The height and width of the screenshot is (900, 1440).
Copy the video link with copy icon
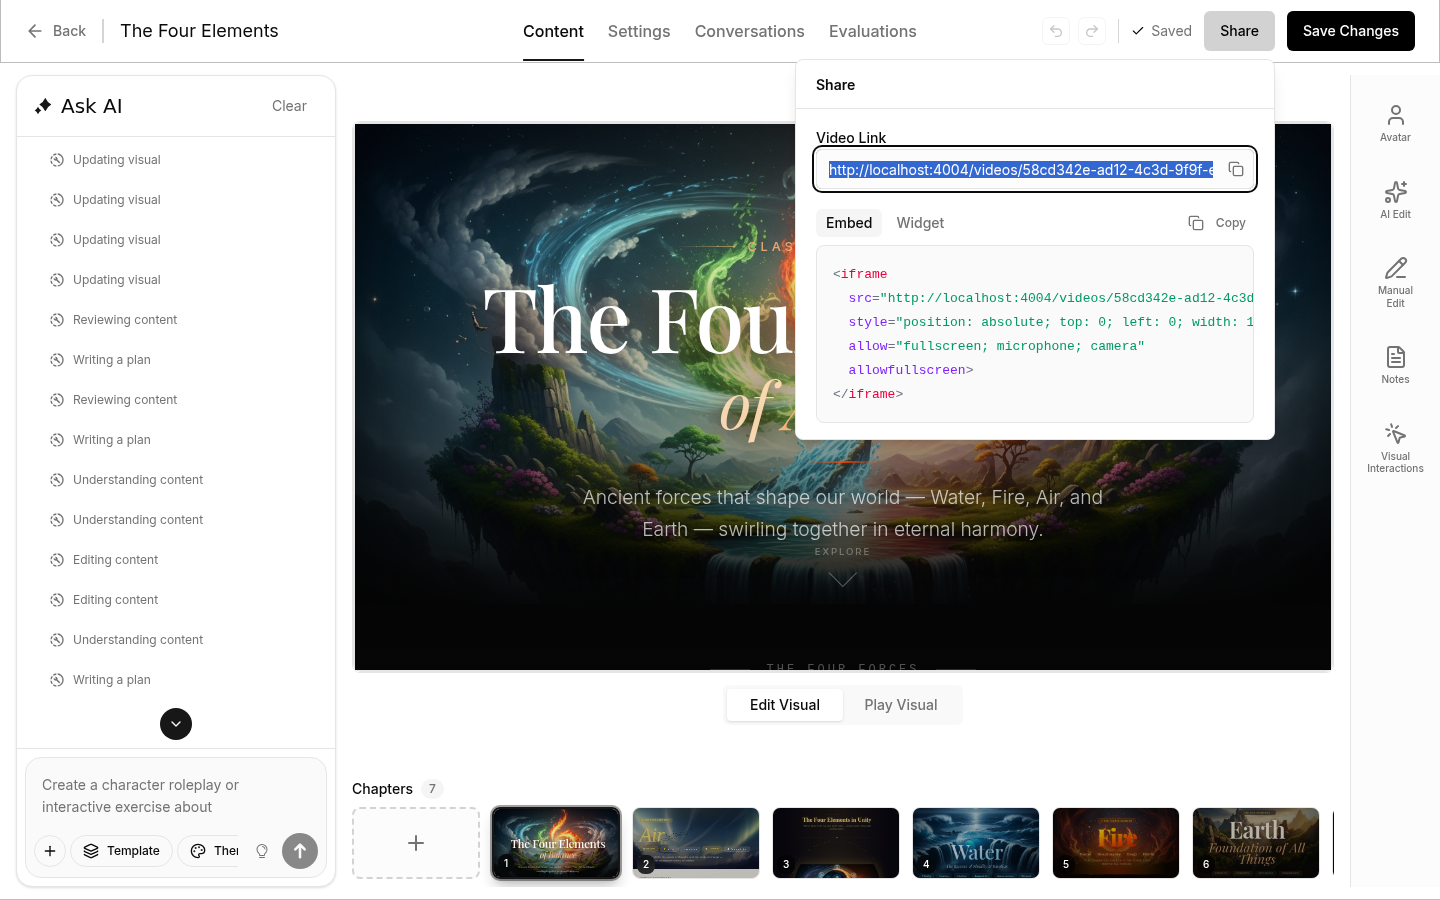point(1236,169)
